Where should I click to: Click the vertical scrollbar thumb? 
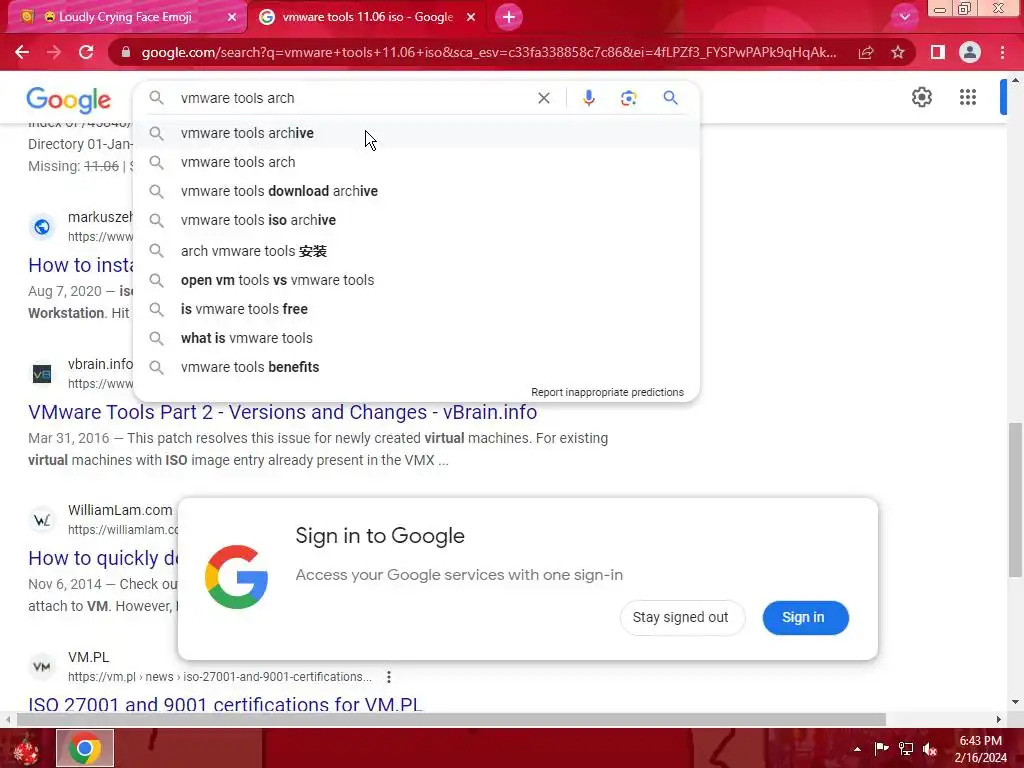(1015, 500)
